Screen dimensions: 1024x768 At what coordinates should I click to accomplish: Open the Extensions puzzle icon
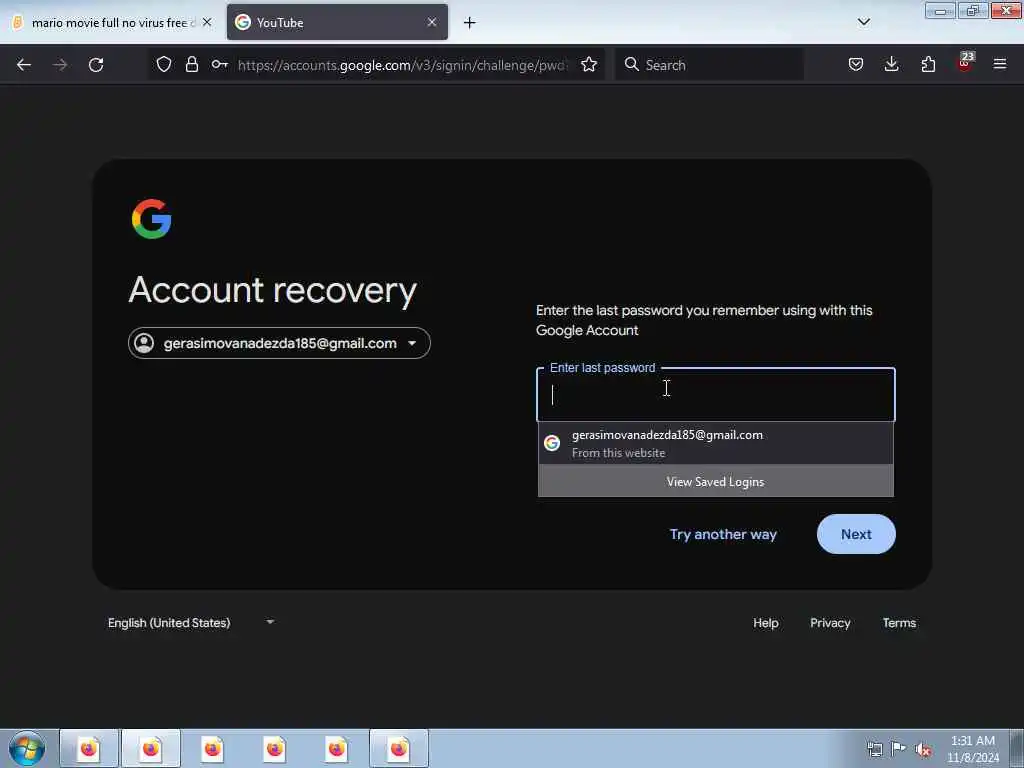[928, 64]
